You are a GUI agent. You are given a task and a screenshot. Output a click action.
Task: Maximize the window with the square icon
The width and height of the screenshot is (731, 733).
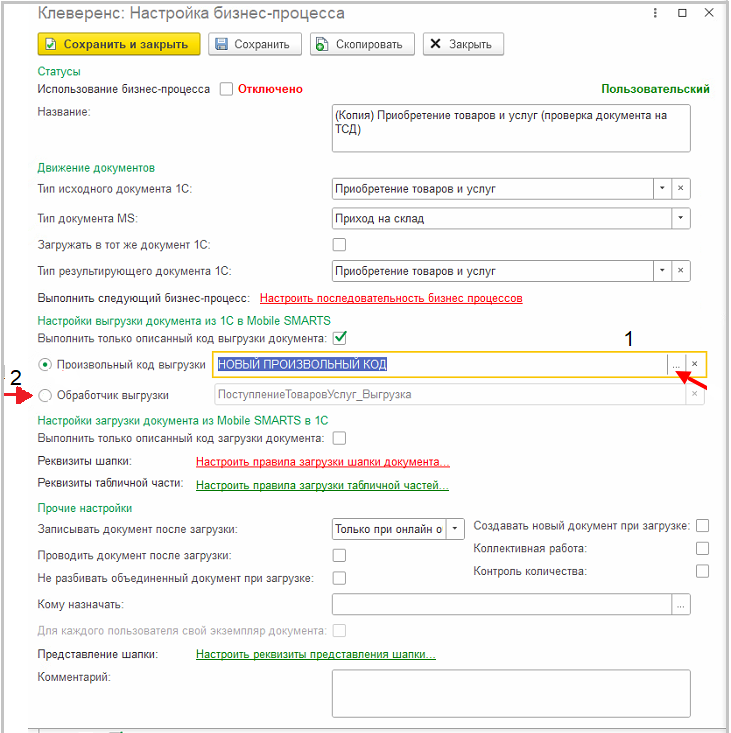coord(682,13)
